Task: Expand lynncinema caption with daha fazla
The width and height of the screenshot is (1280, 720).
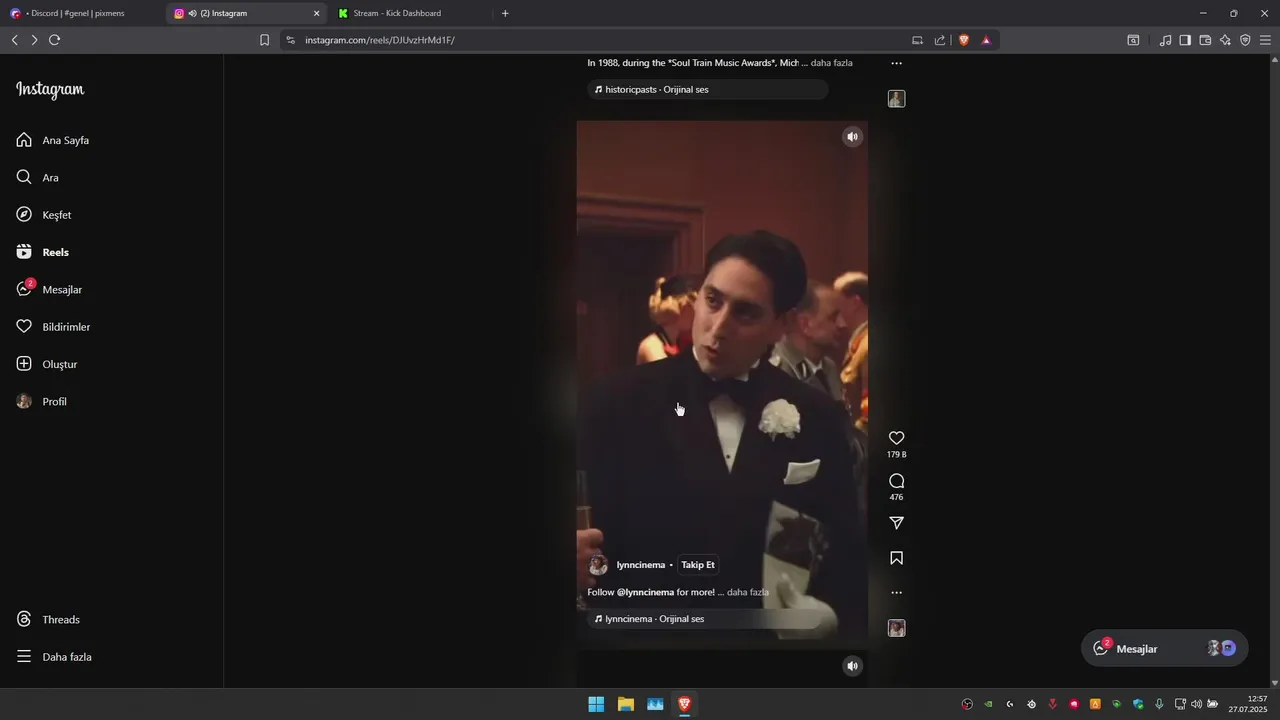Action: tap(748, 592)
